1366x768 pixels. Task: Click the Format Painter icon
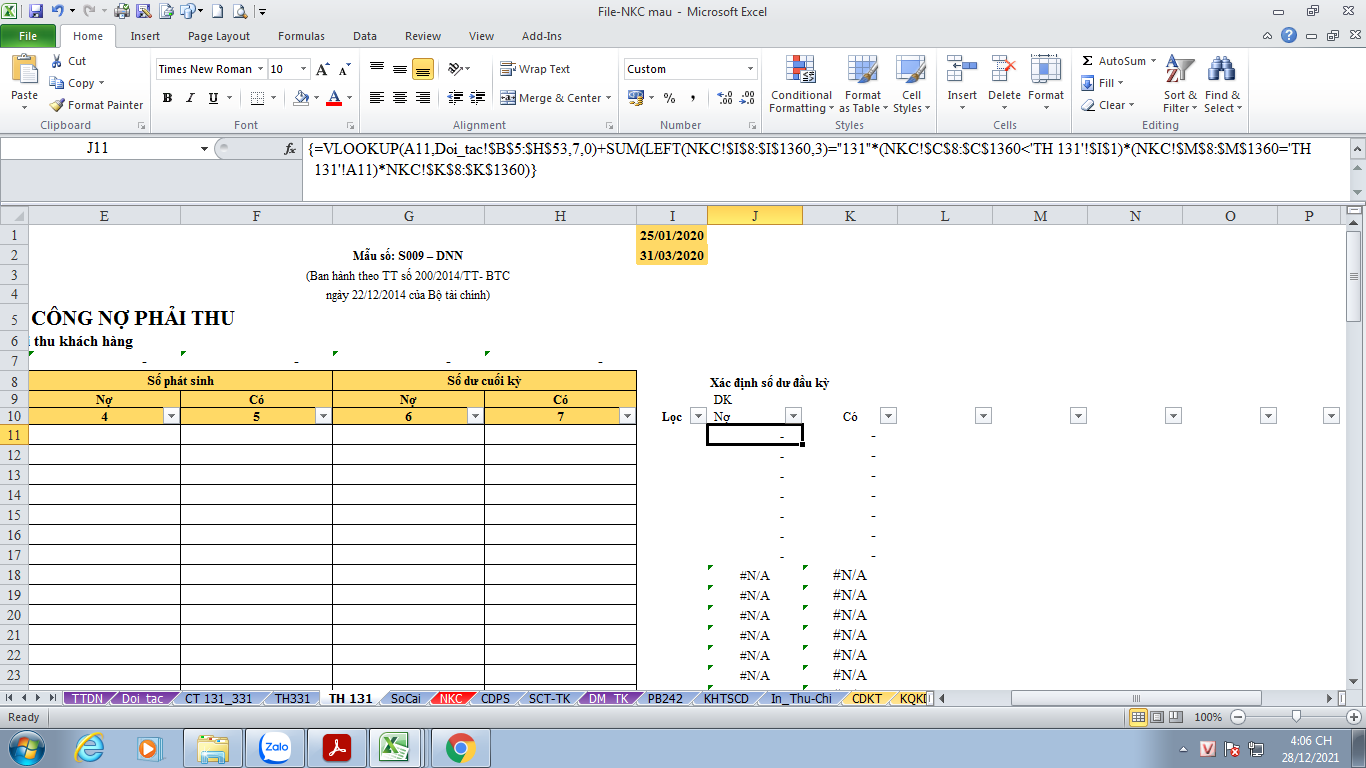point(58,105)
